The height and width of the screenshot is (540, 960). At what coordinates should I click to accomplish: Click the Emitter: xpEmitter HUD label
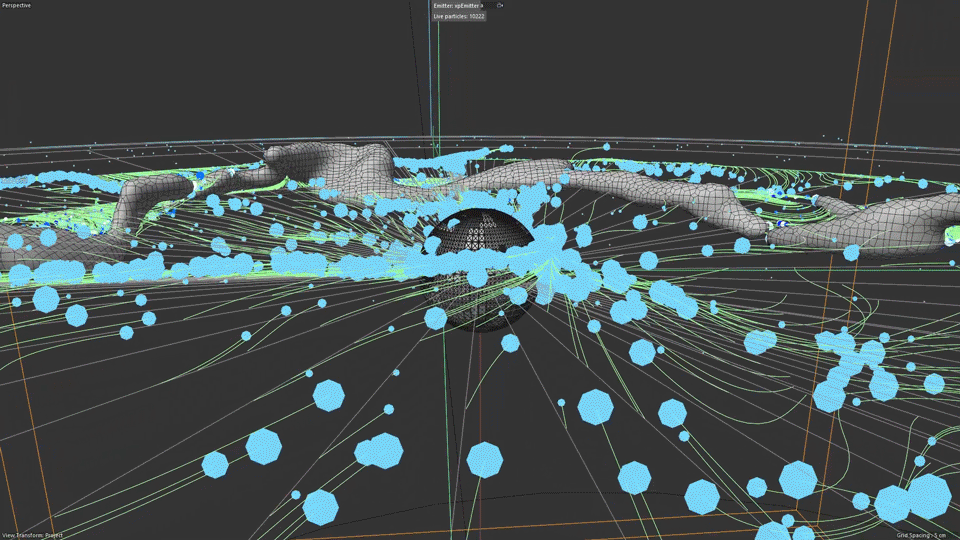(459, 6)
